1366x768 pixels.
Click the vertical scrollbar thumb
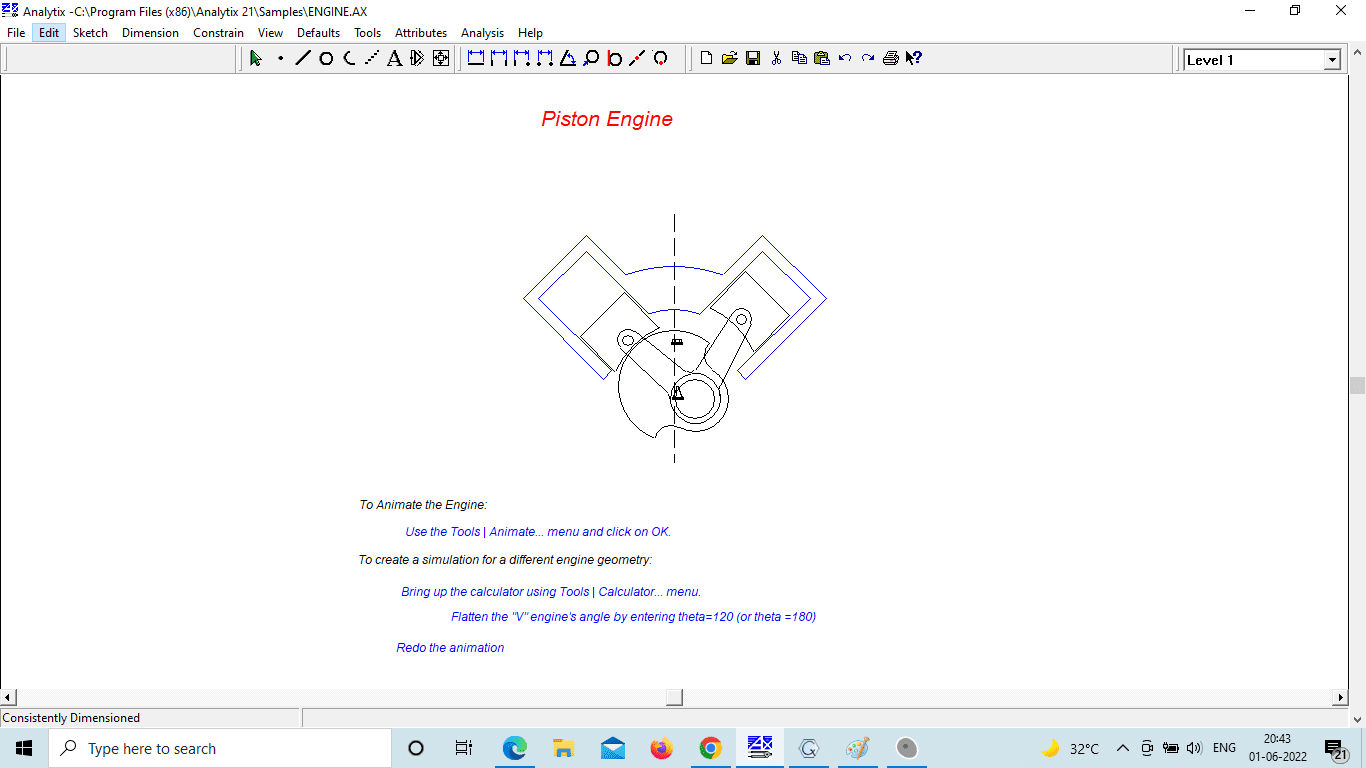pyautogui.click(x=1357, y=385)
